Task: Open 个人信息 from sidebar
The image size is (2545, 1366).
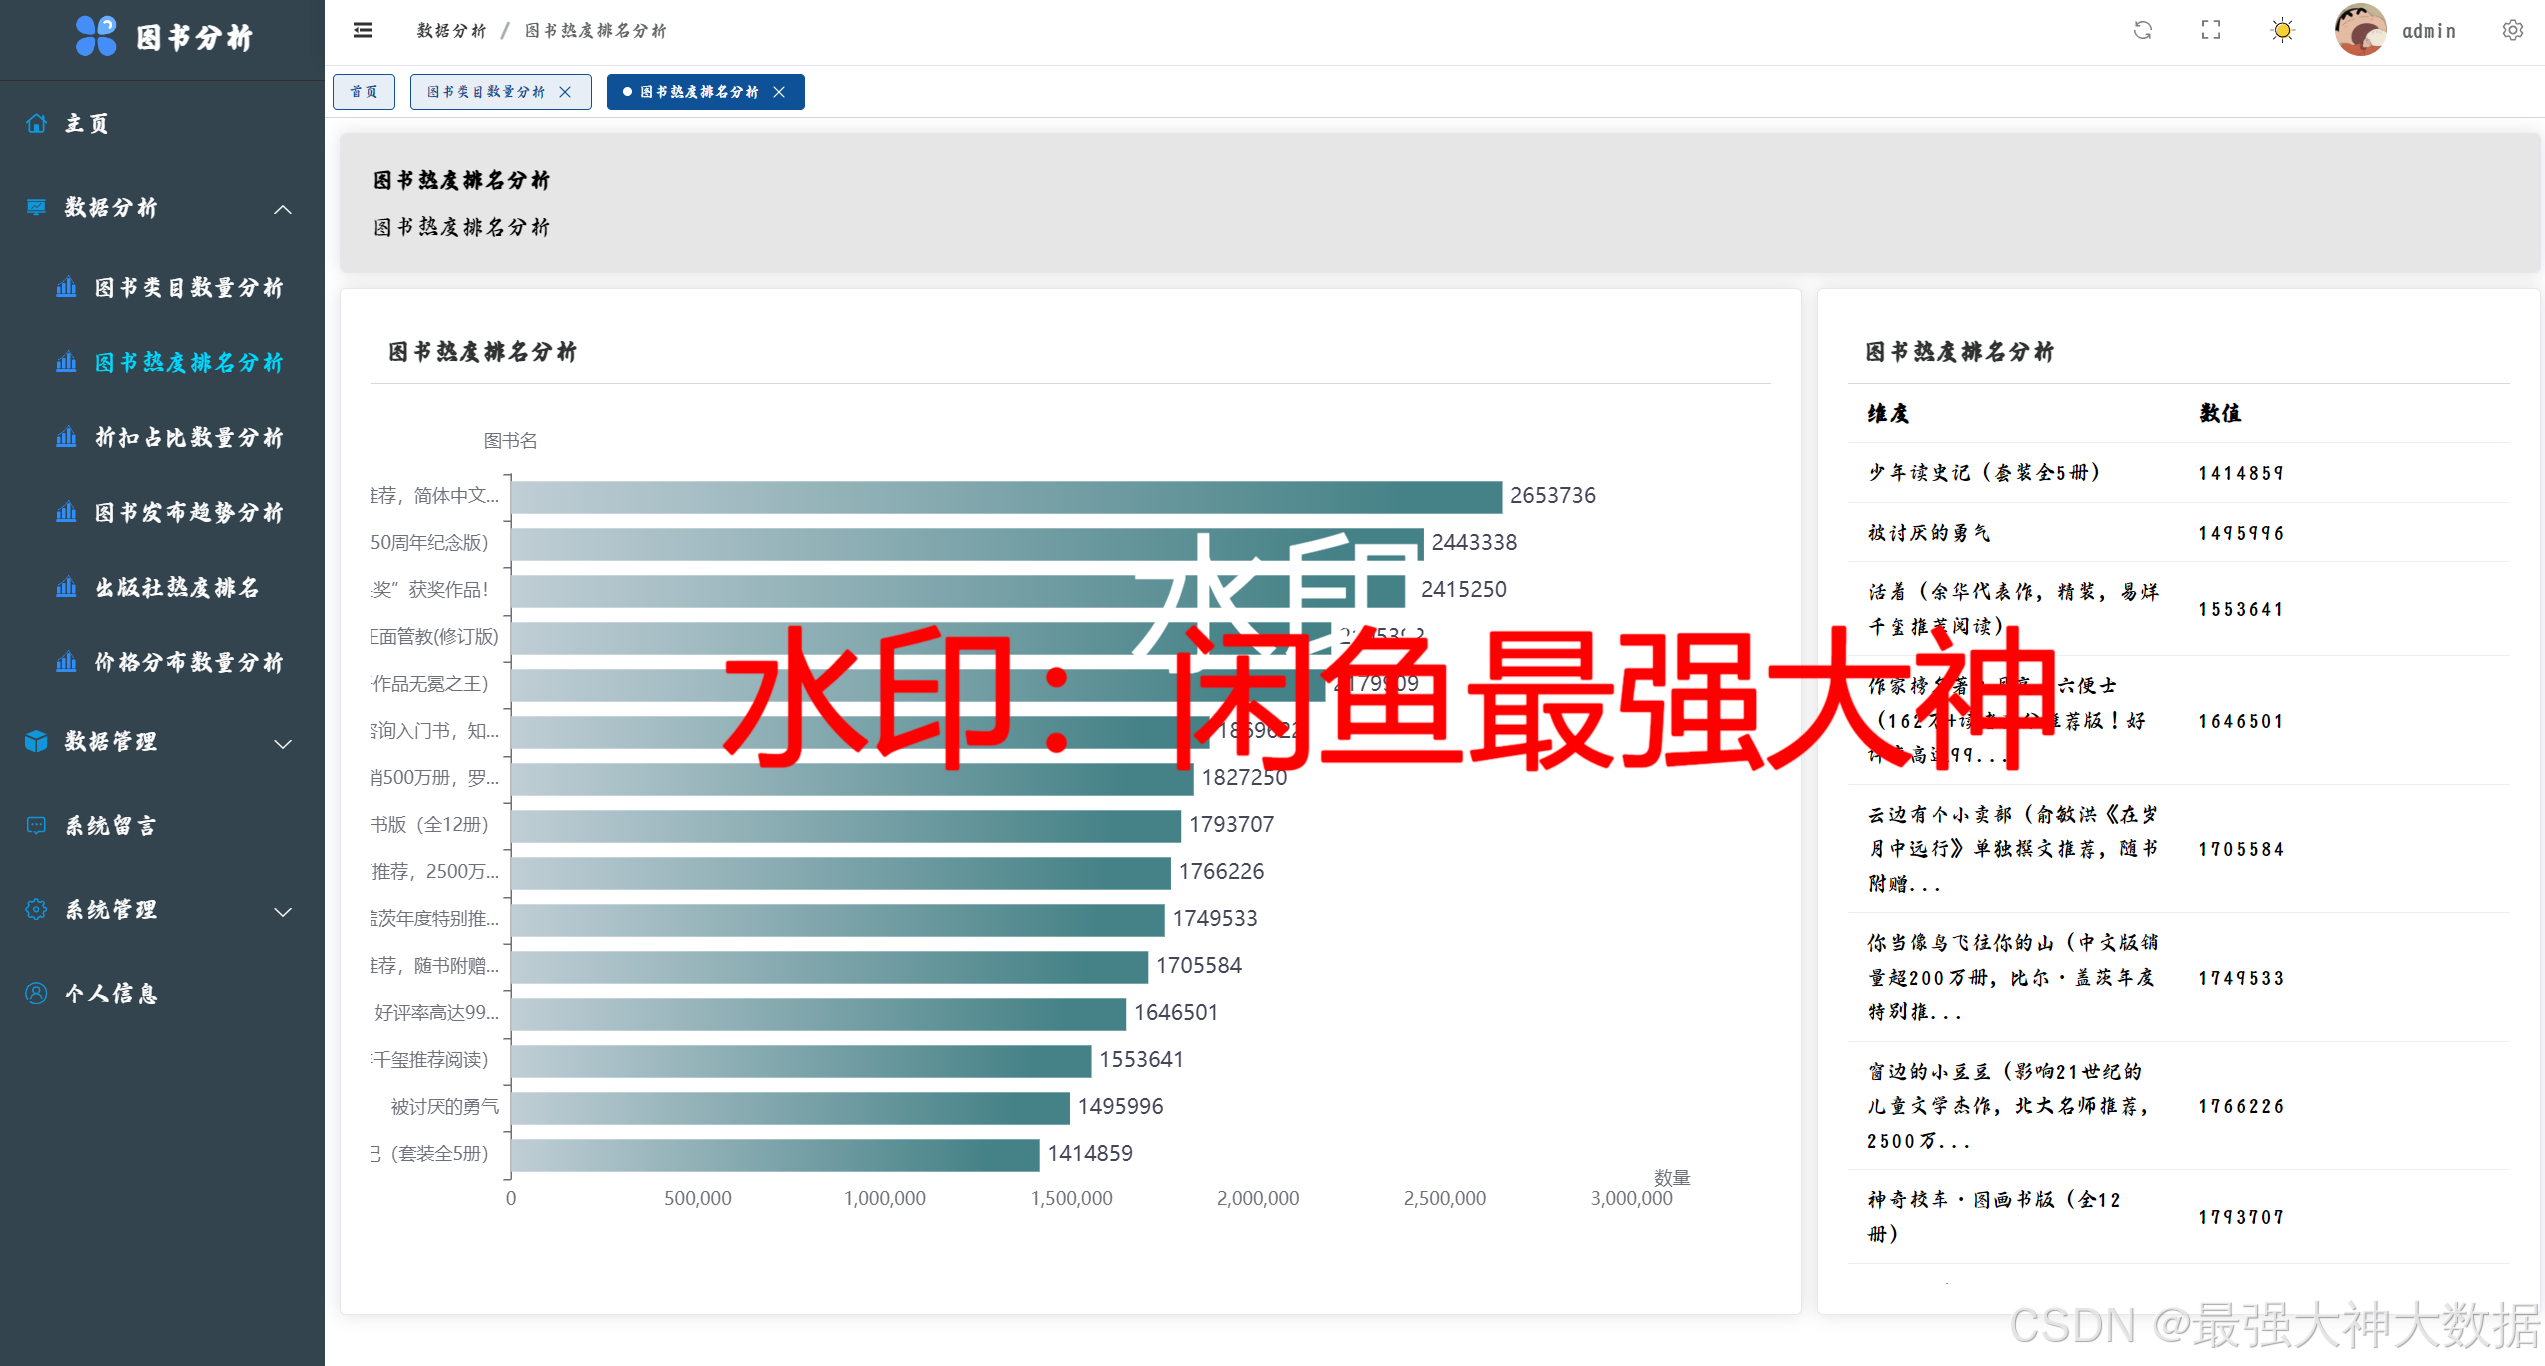Action: (x=110, y=993)
